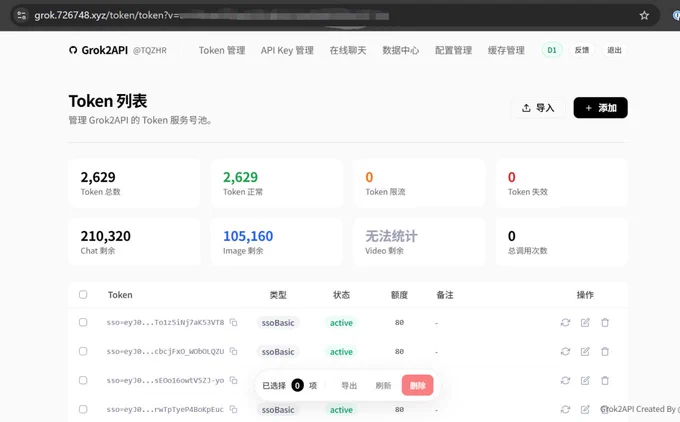Delete the token ending in LQZU
This screenshot has height=422, width=680.
pyautogui.click(x=605, y=351)
